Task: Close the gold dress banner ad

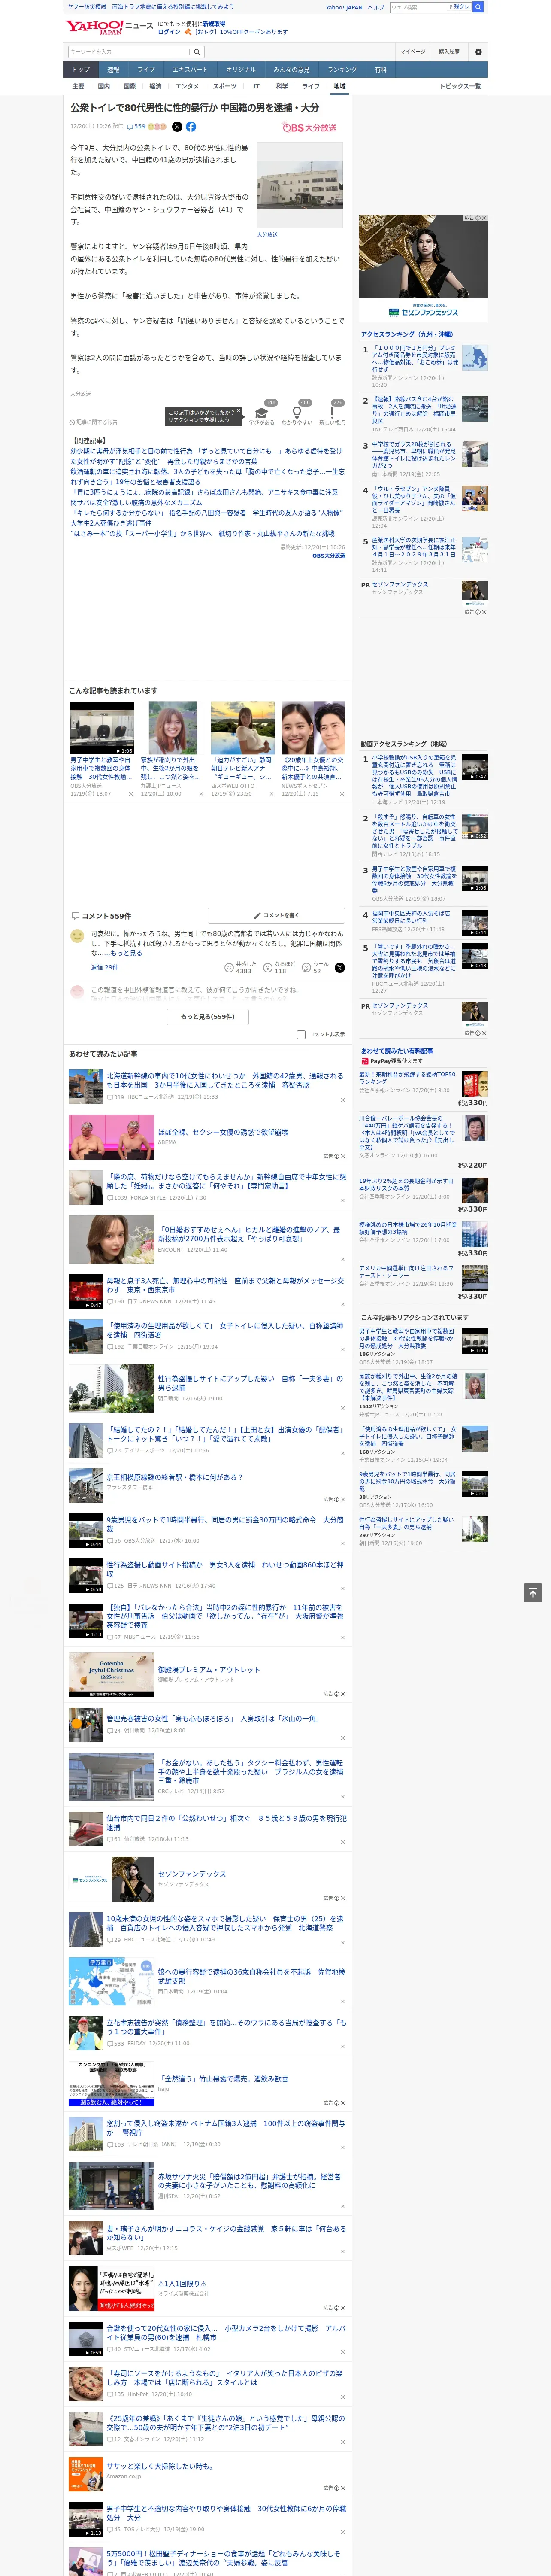Action: [x=484, y=218]
